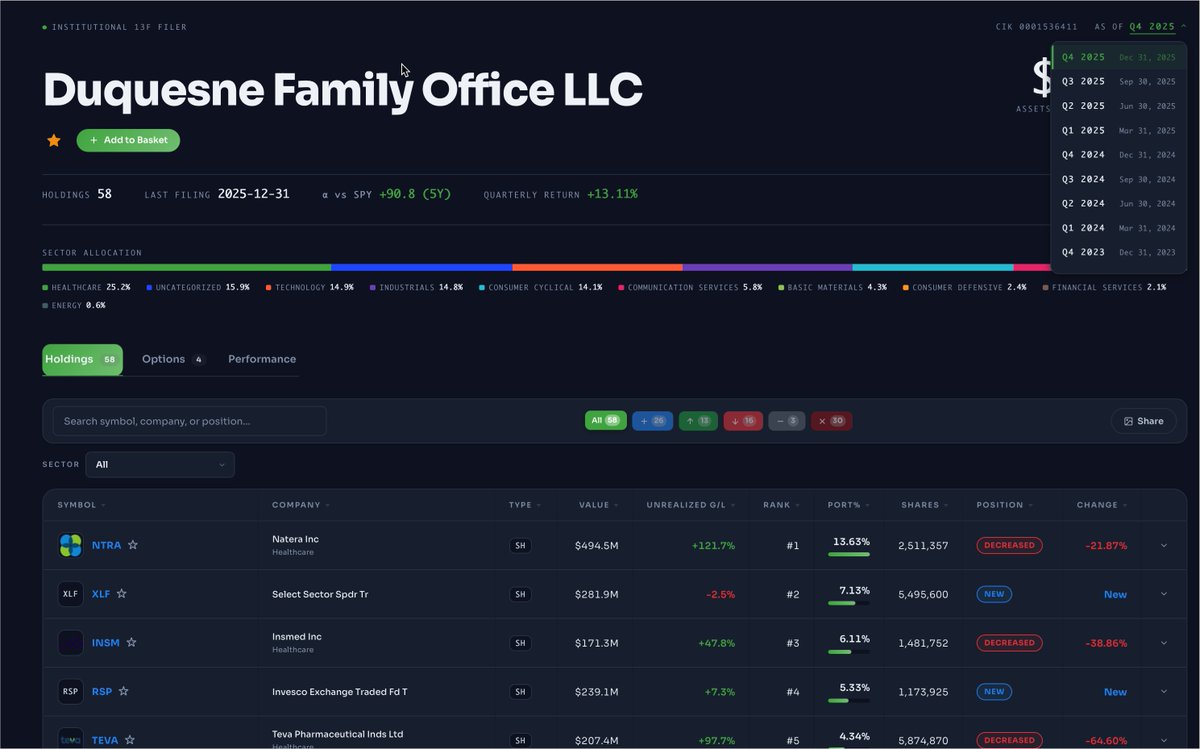Sort by the Position column

(1004, 505)
